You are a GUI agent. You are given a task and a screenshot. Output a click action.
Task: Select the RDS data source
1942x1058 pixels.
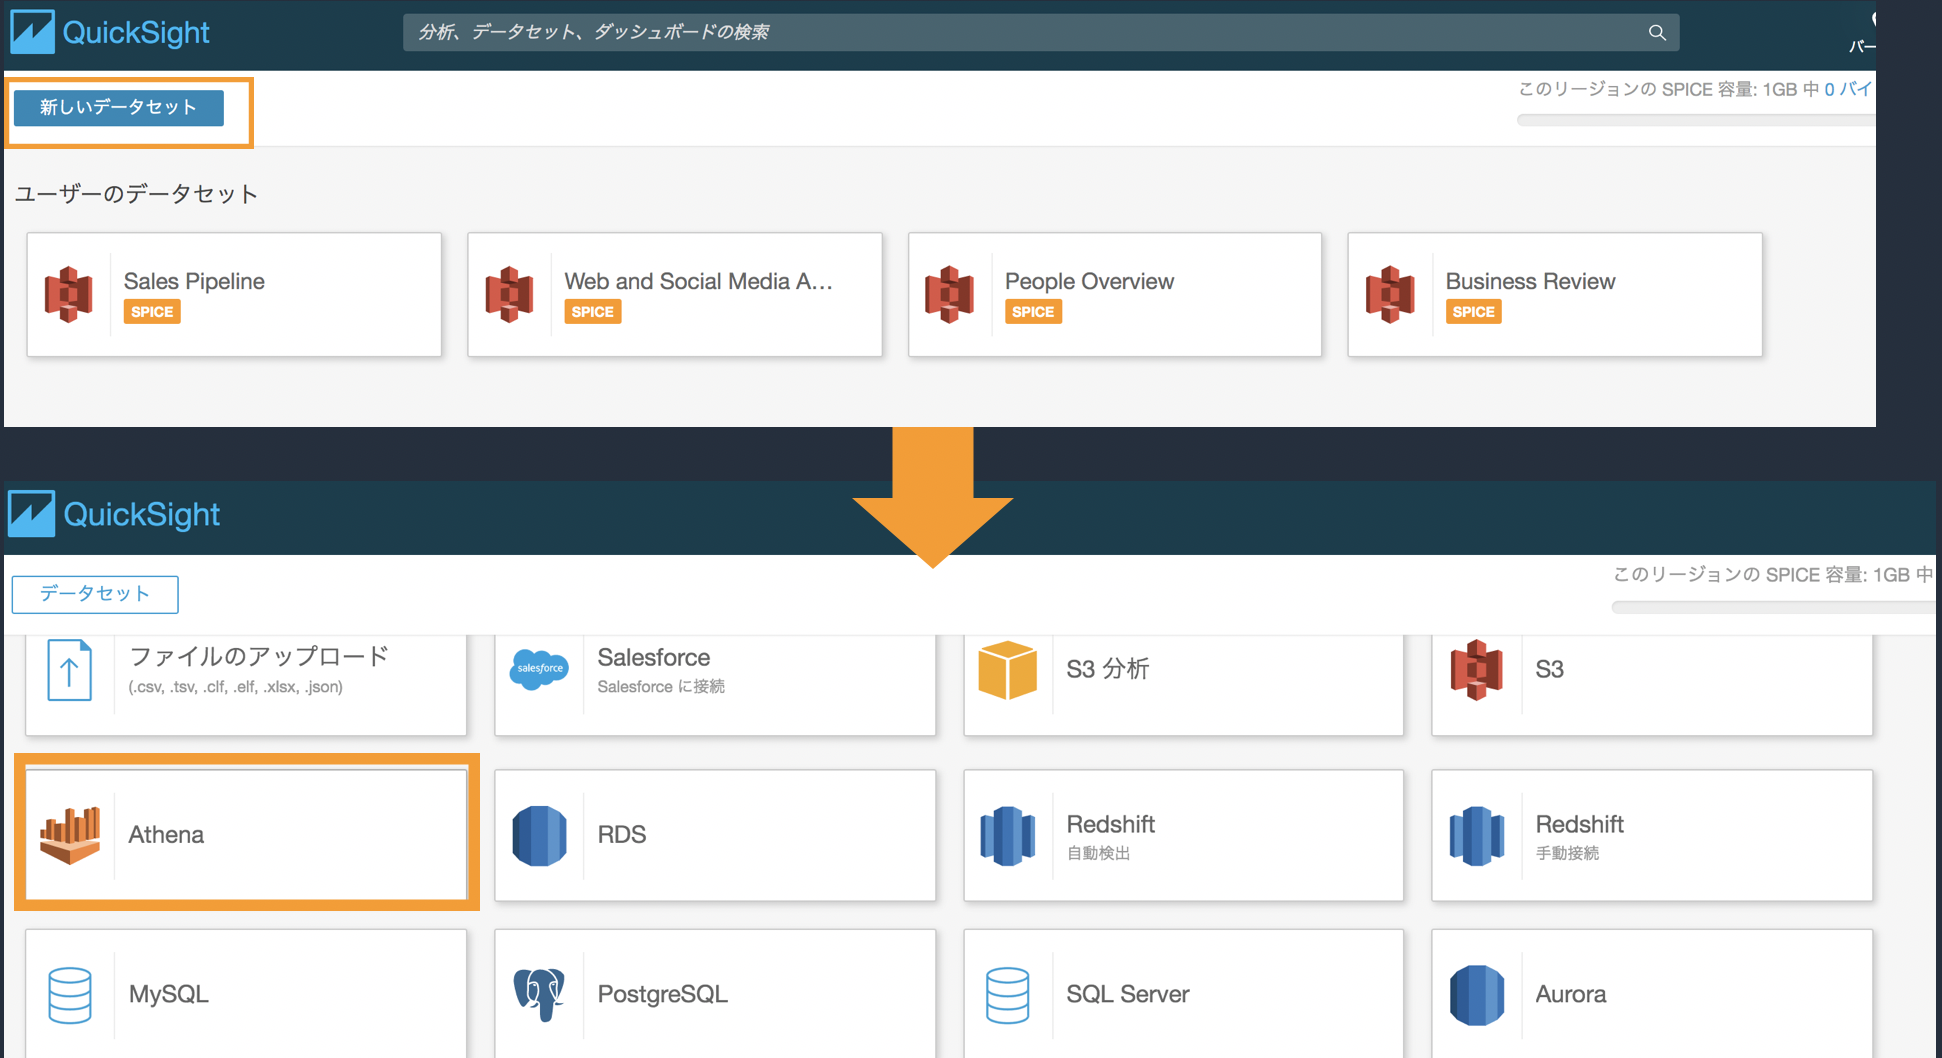(x=715, y=834)
